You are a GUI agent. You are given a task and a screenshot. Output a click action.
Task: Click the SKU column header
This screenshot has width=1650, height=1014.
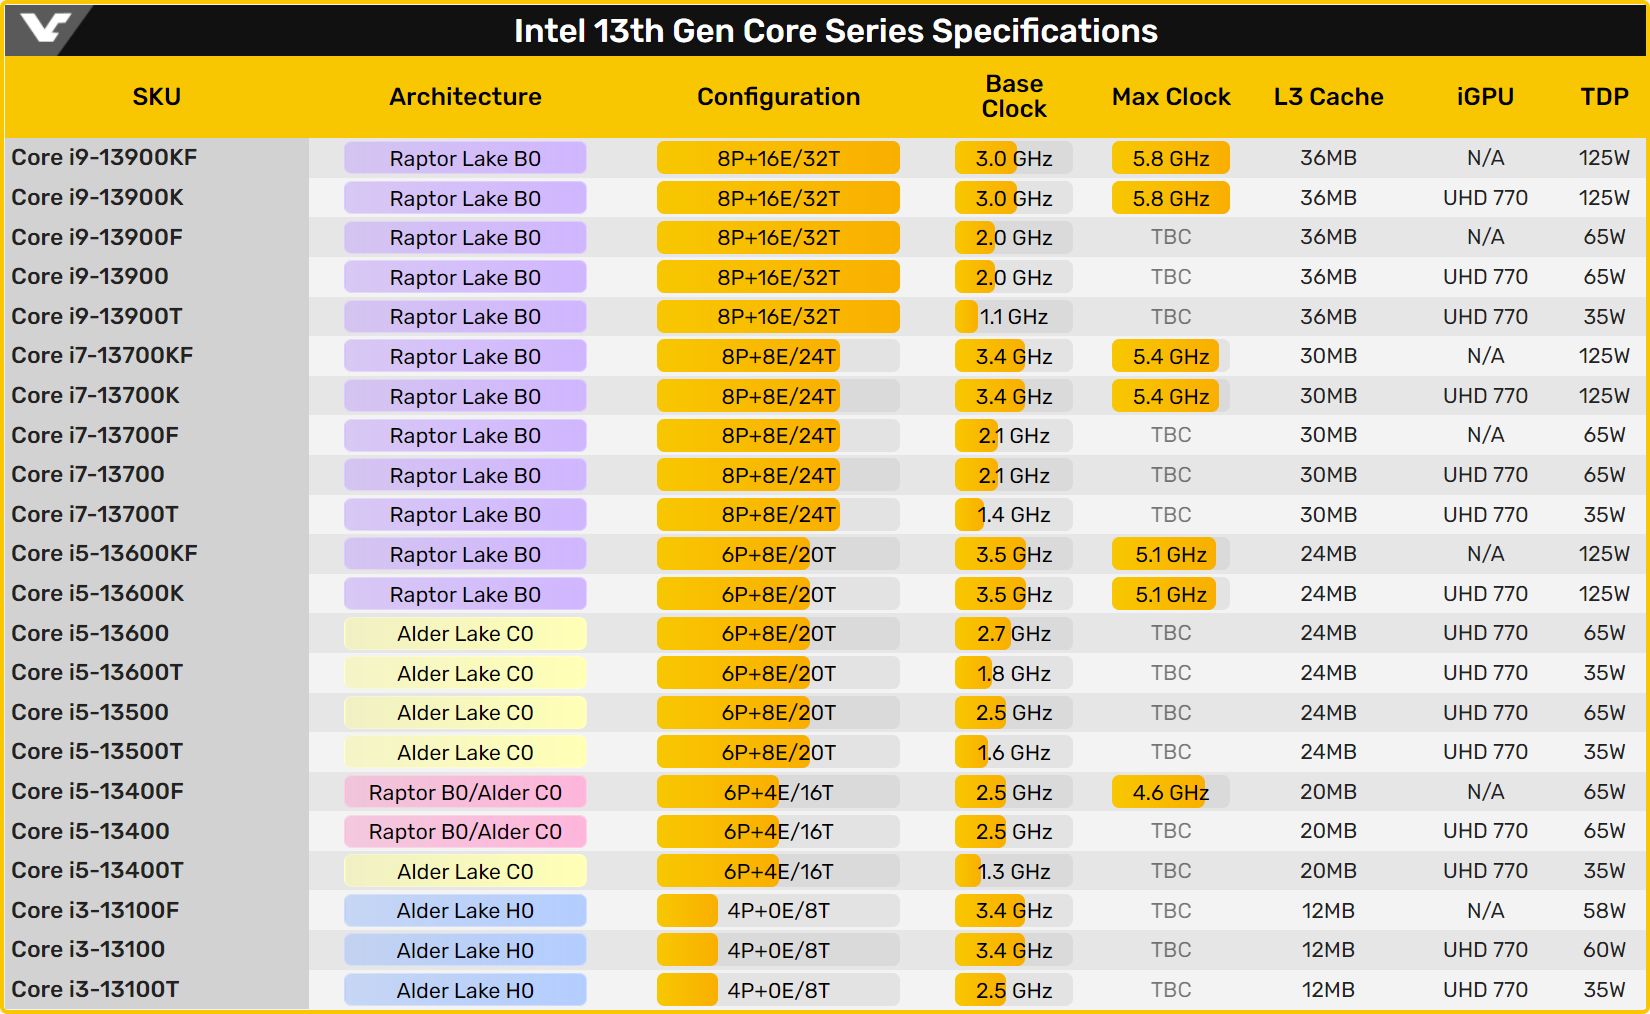point(157,97)
